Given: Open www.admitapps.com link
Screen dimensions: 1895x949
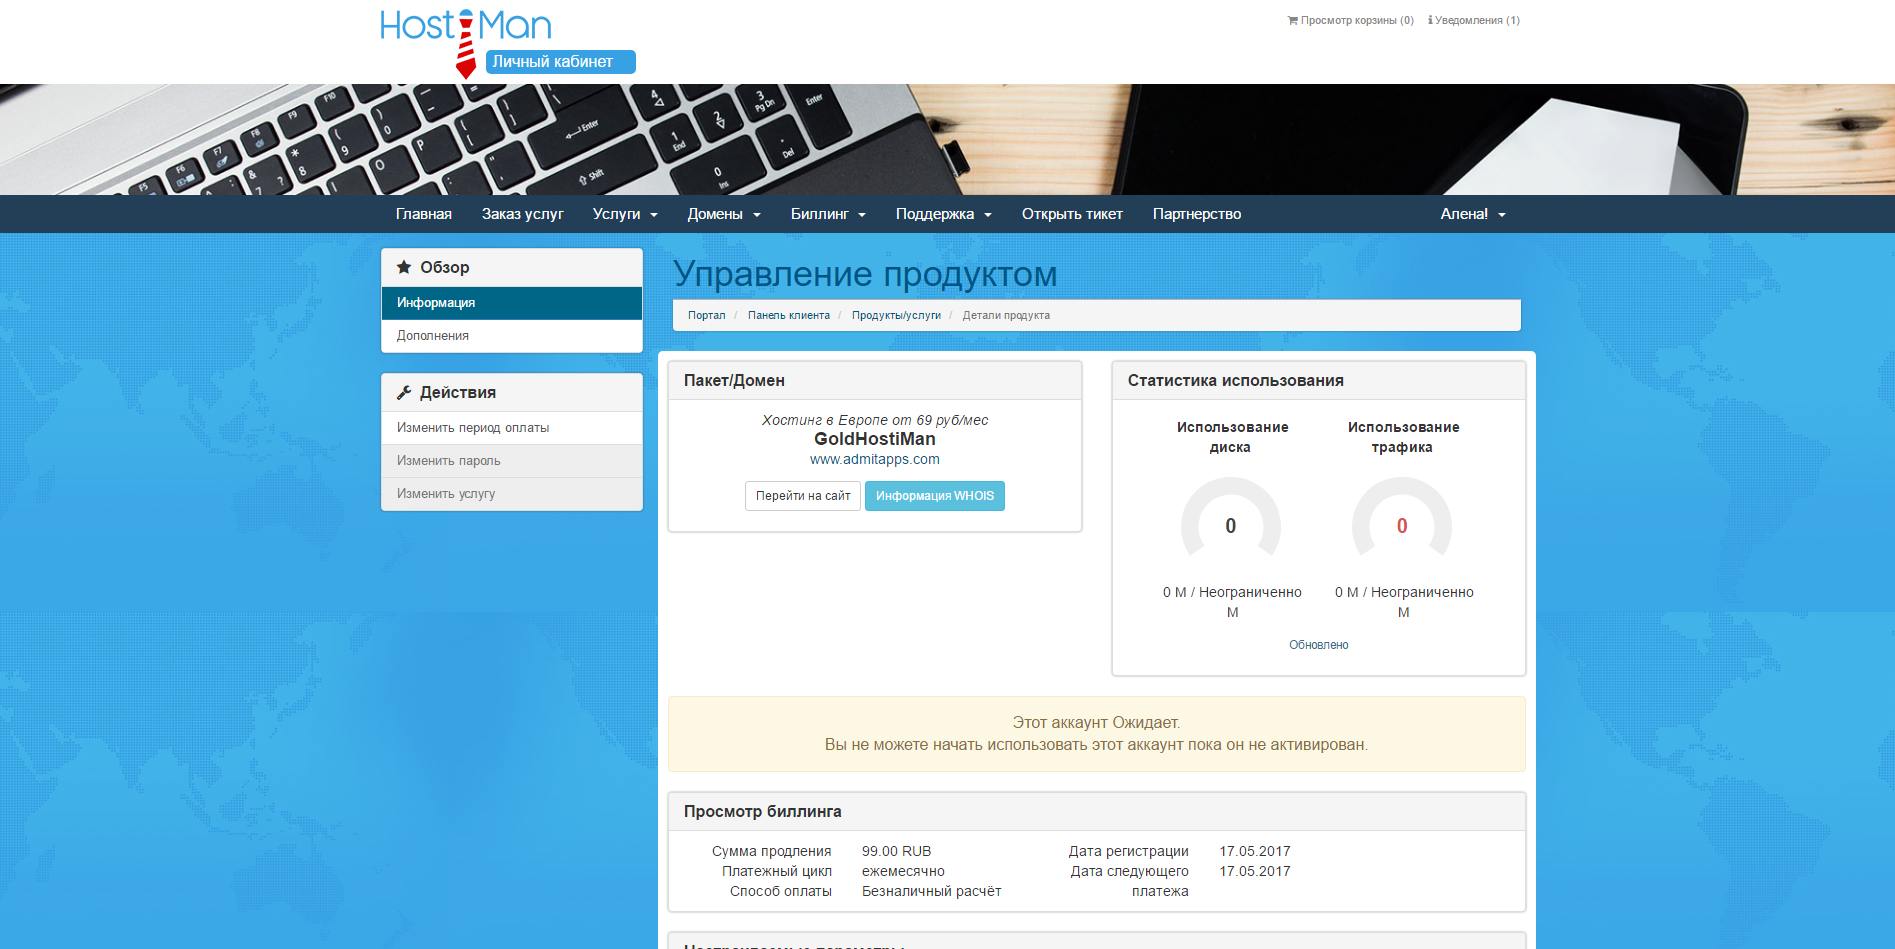Looking at the screenshot, I should (875, 459).
